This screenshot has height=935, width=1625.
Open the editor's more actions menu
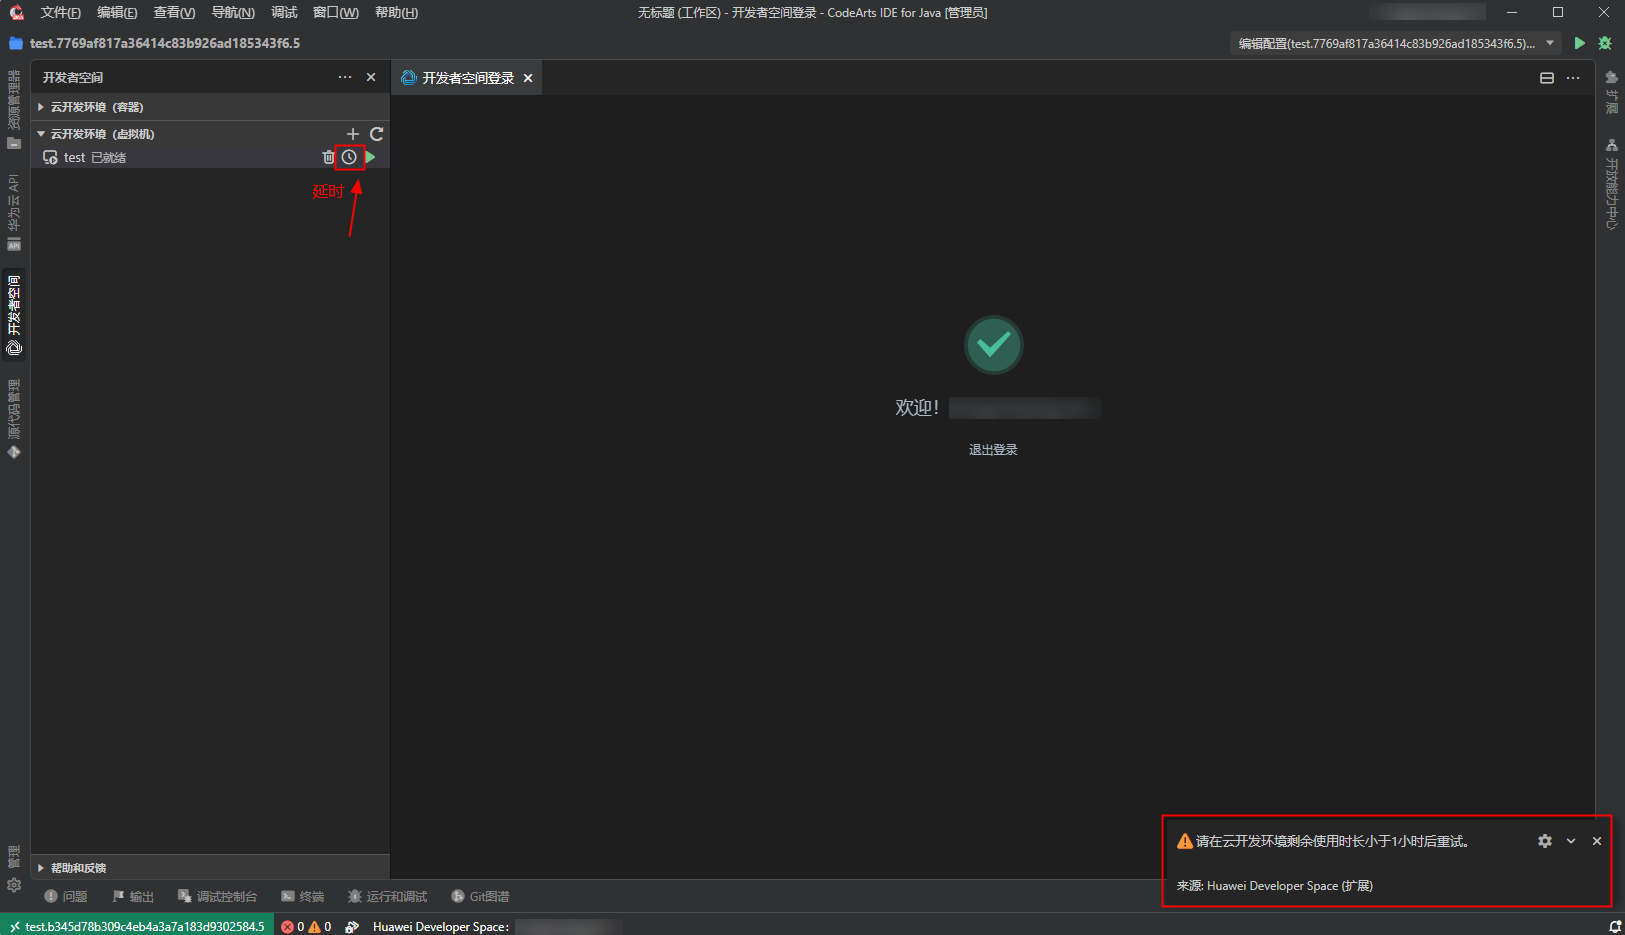(1573, 78)
